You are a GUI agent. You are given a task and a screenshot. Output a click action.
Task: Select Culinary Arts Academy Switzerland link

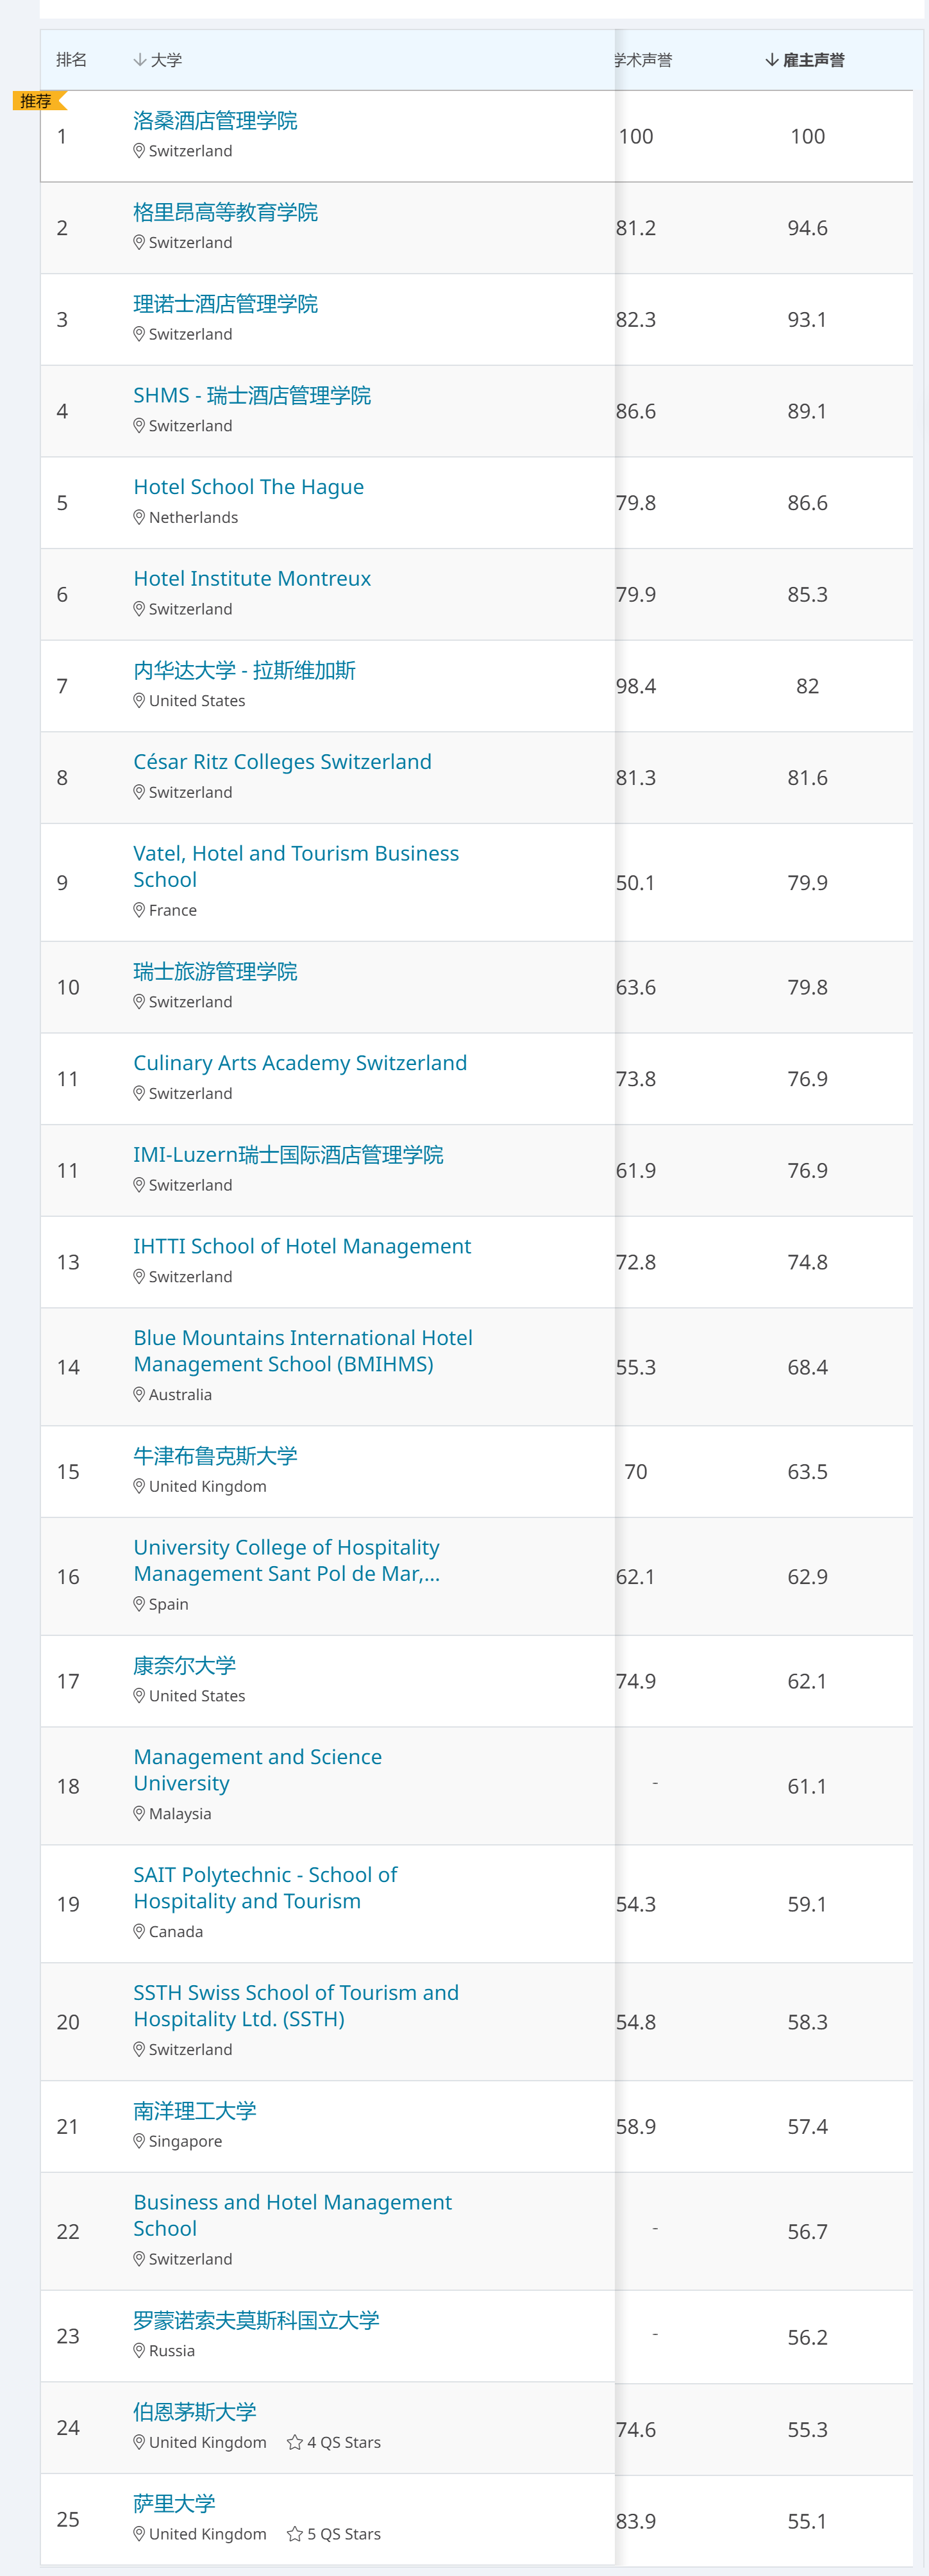pyautogui.click(x=300, y=1063)
